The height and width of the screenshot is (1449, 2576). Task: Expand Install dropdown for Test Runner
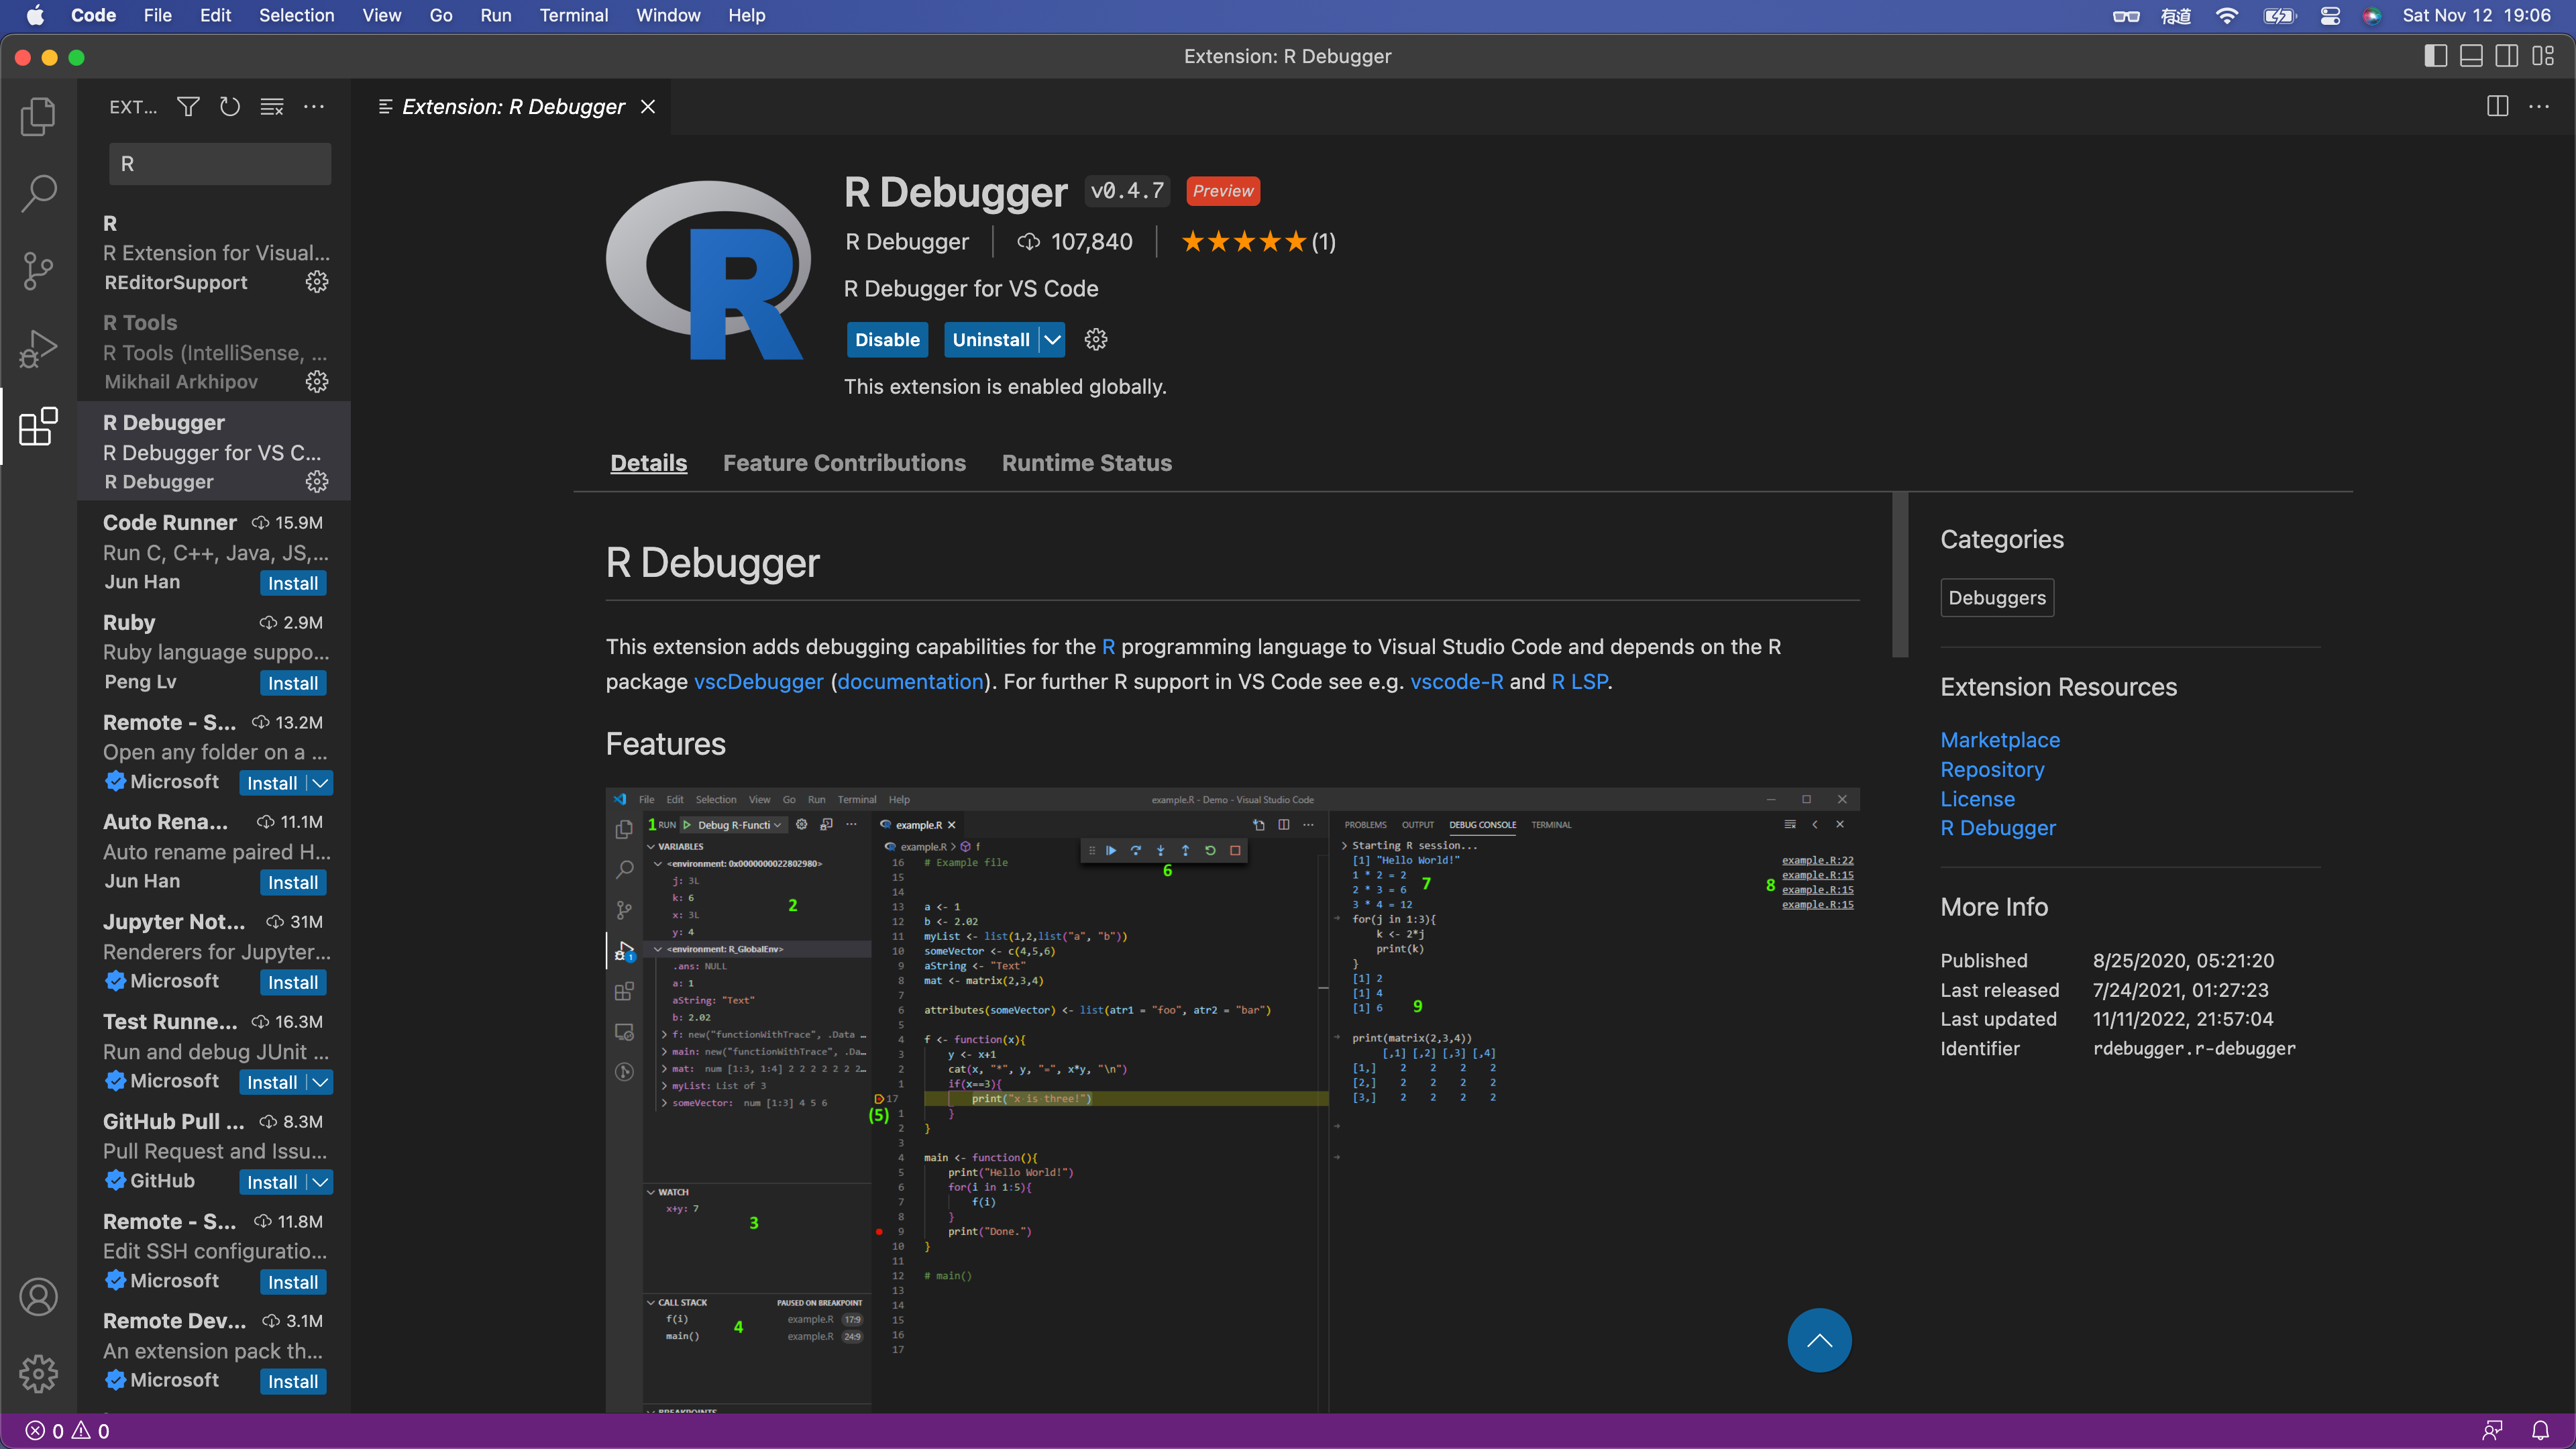click(320, 1082)
